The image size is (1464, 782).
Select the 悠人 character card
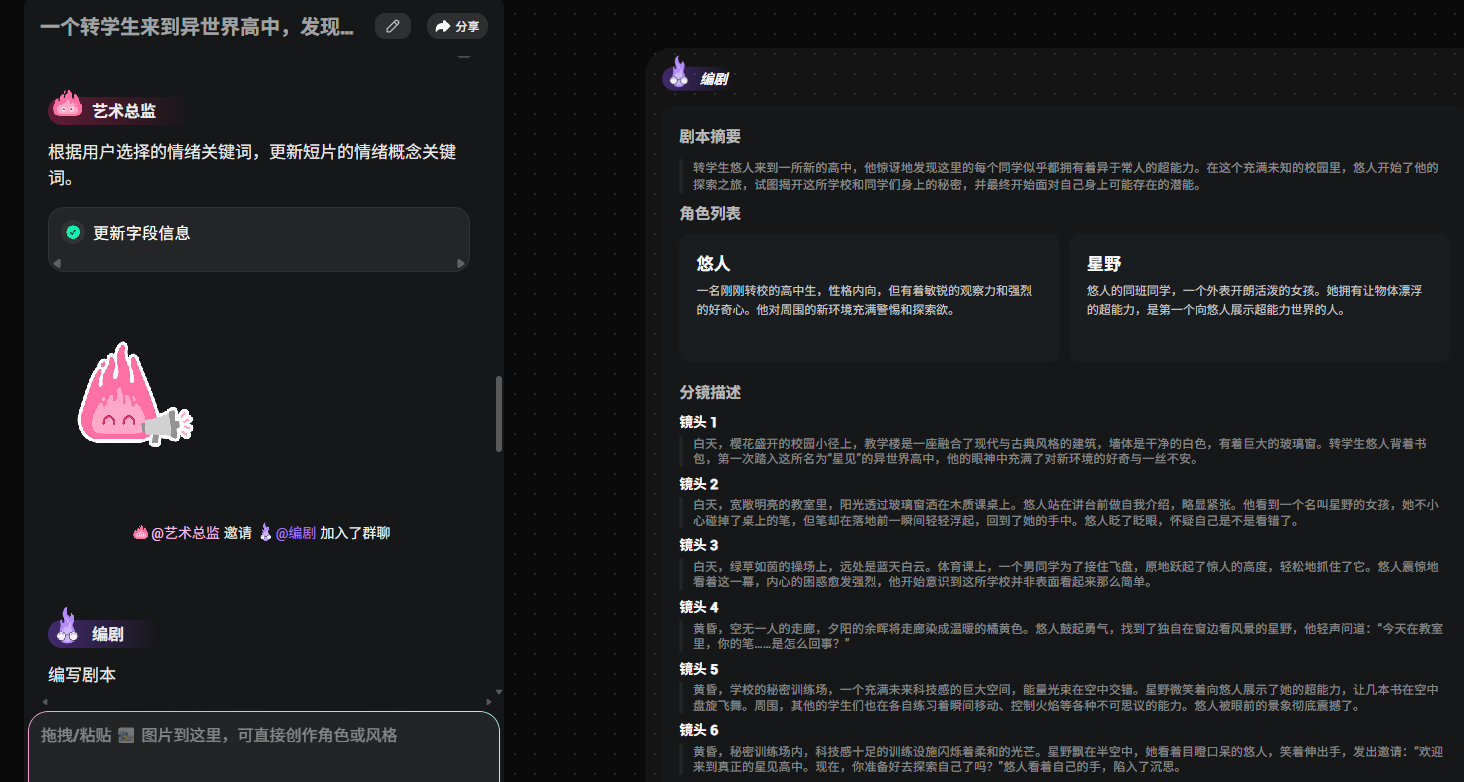pyautogui.click(x=868, y=297)
